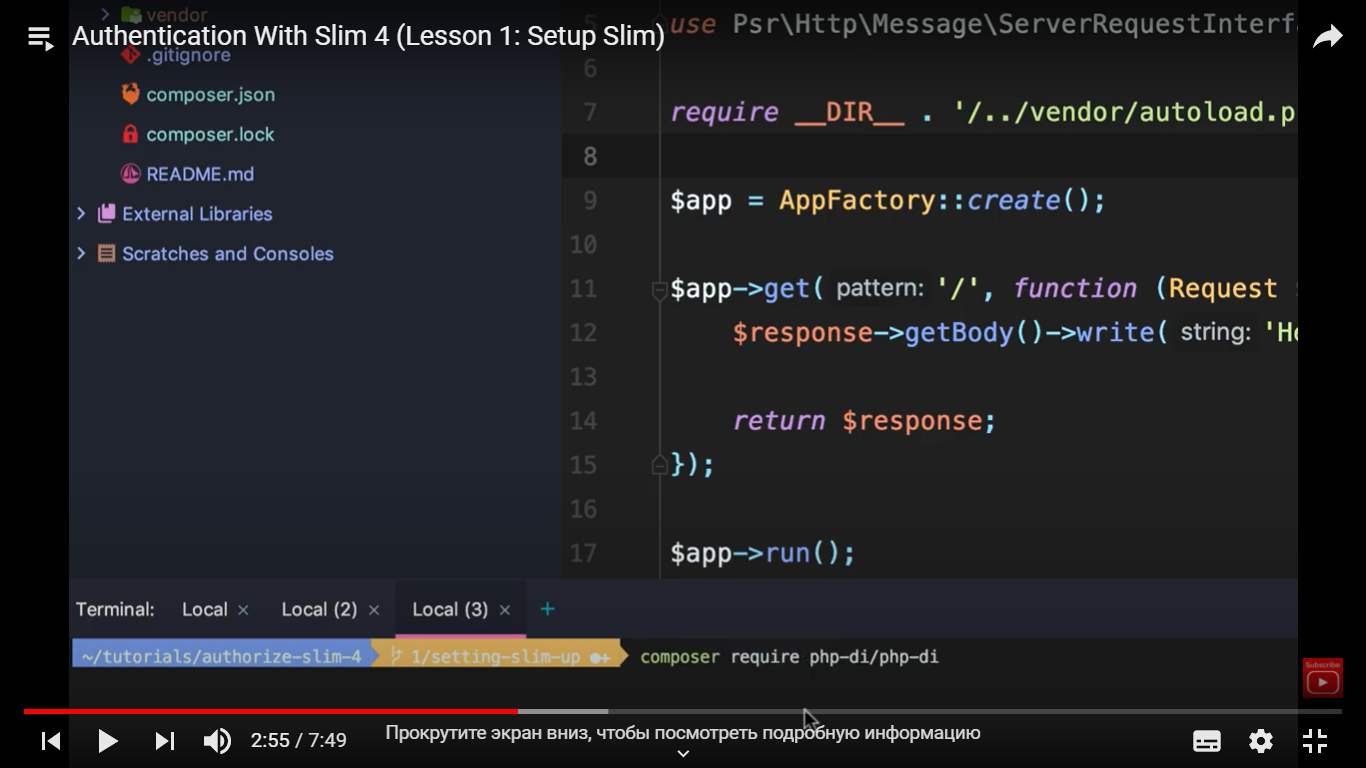Expand the Scratches and Consoles node

(x=81, y=254)
